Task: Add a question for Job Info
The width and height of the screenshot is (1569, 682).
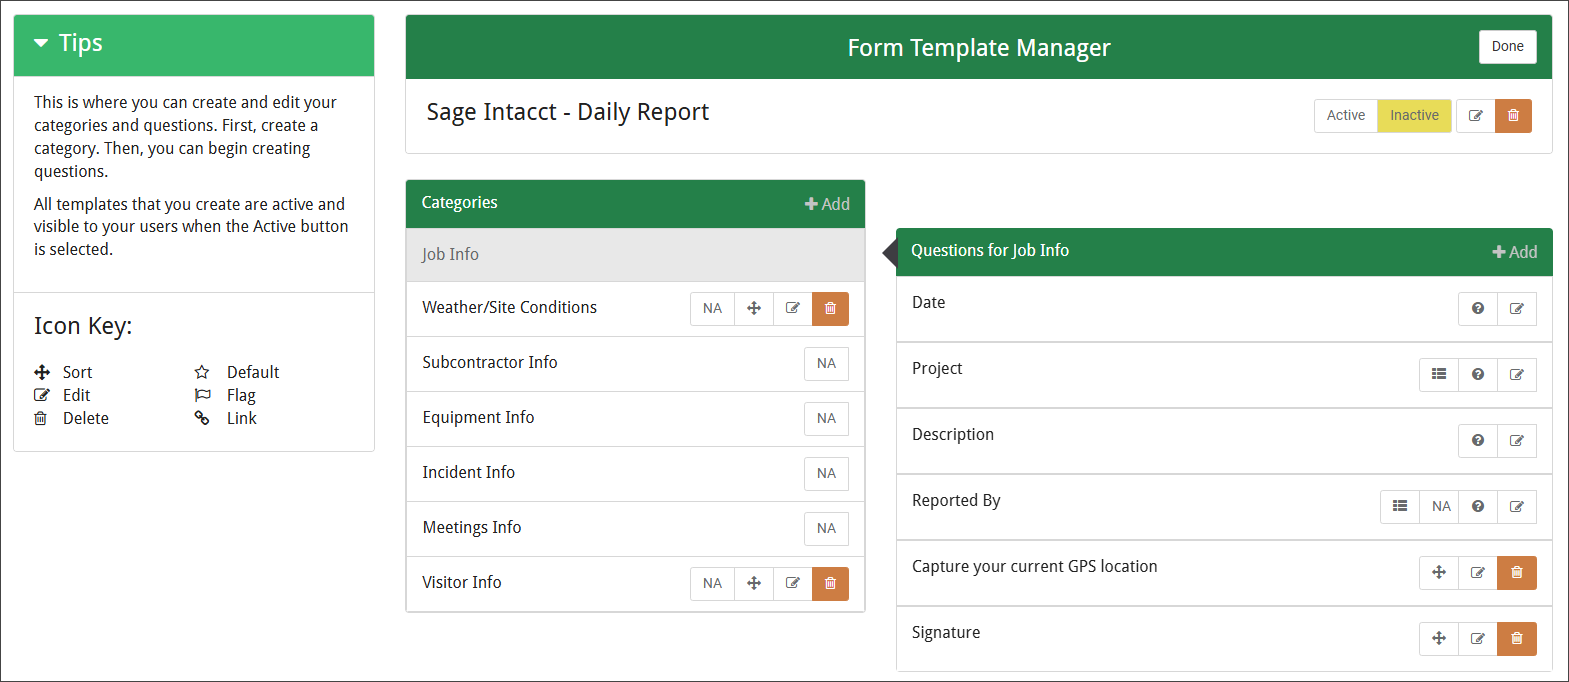Action: point(1515,252)
